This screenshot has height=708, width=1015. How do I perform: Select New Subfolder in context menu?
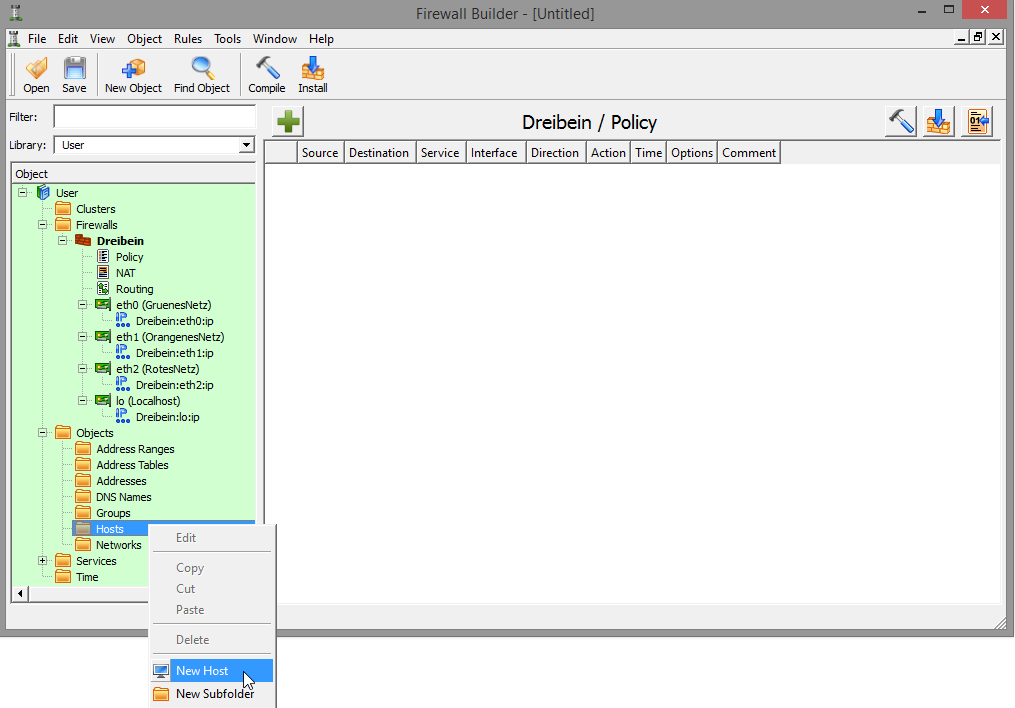point(214,694)
